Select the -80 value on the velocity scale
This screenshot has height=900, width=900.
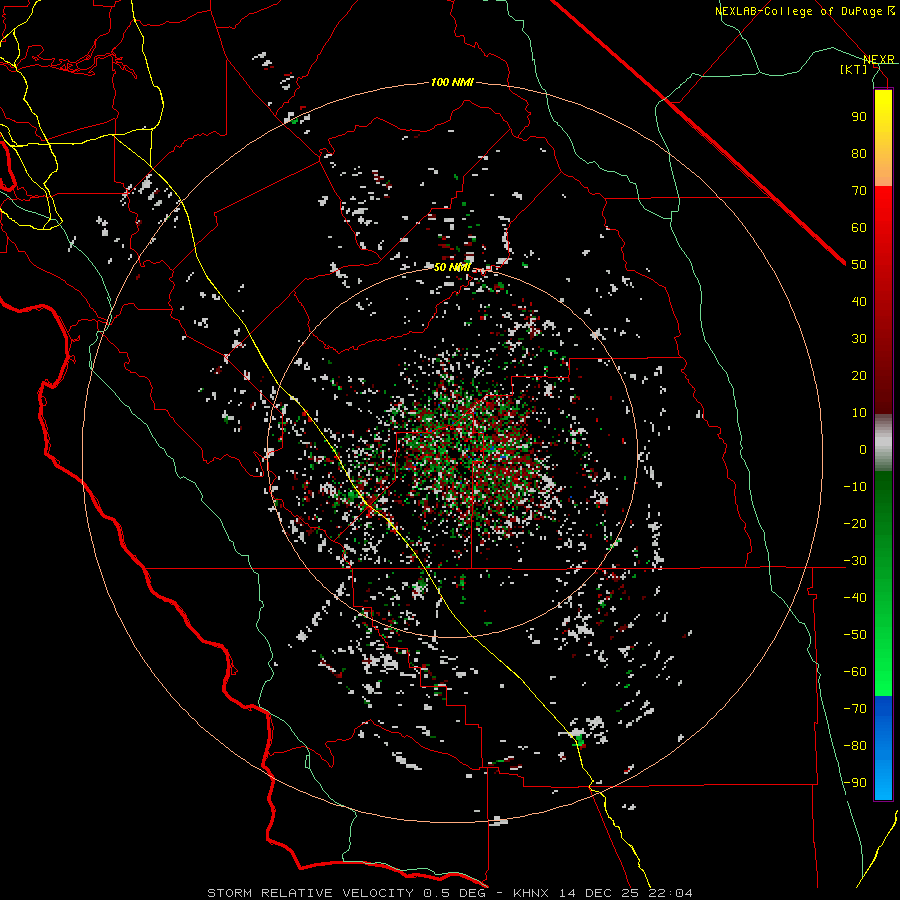(855, 746)
